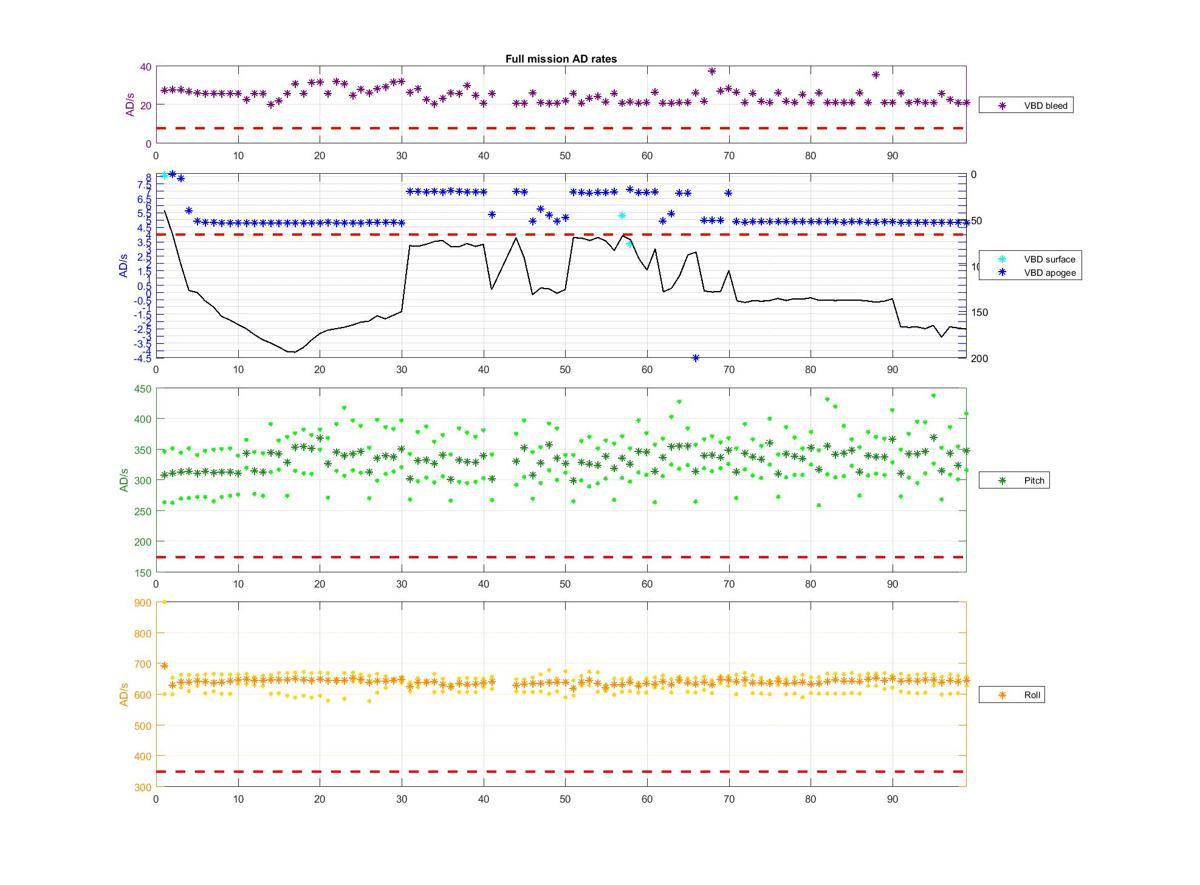Click the blue 'AD/s' y-axis label
The width and height of the screenshot is (1200, 885).
125,266
